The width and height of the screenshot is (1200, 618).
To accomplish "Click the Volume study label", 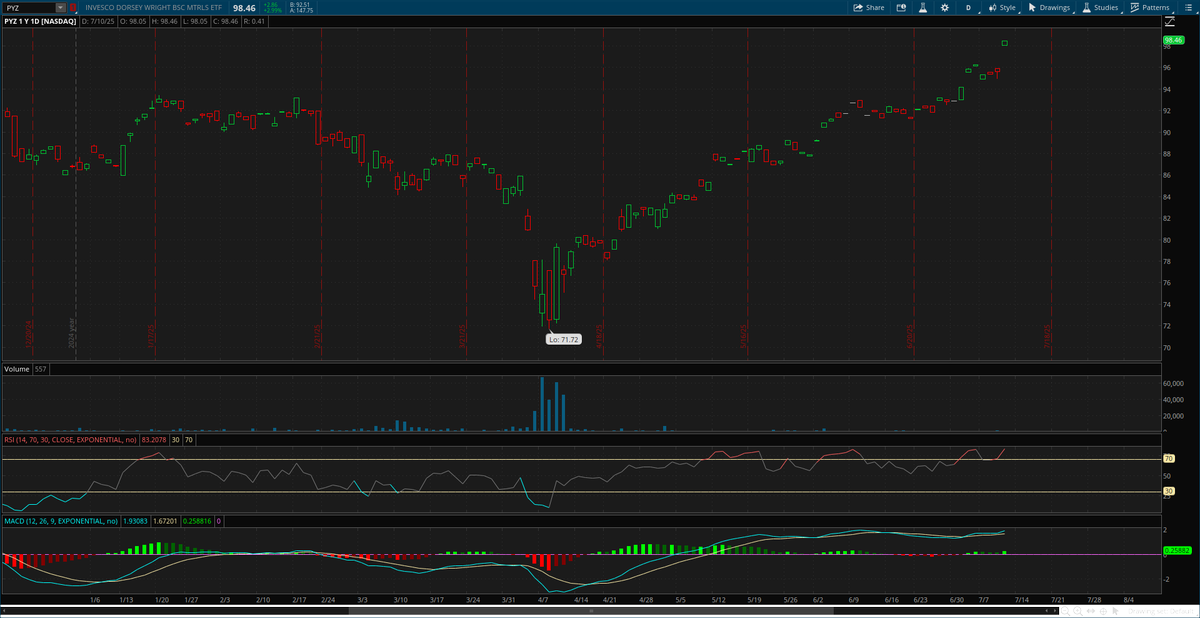I will (x=17, y=369).
